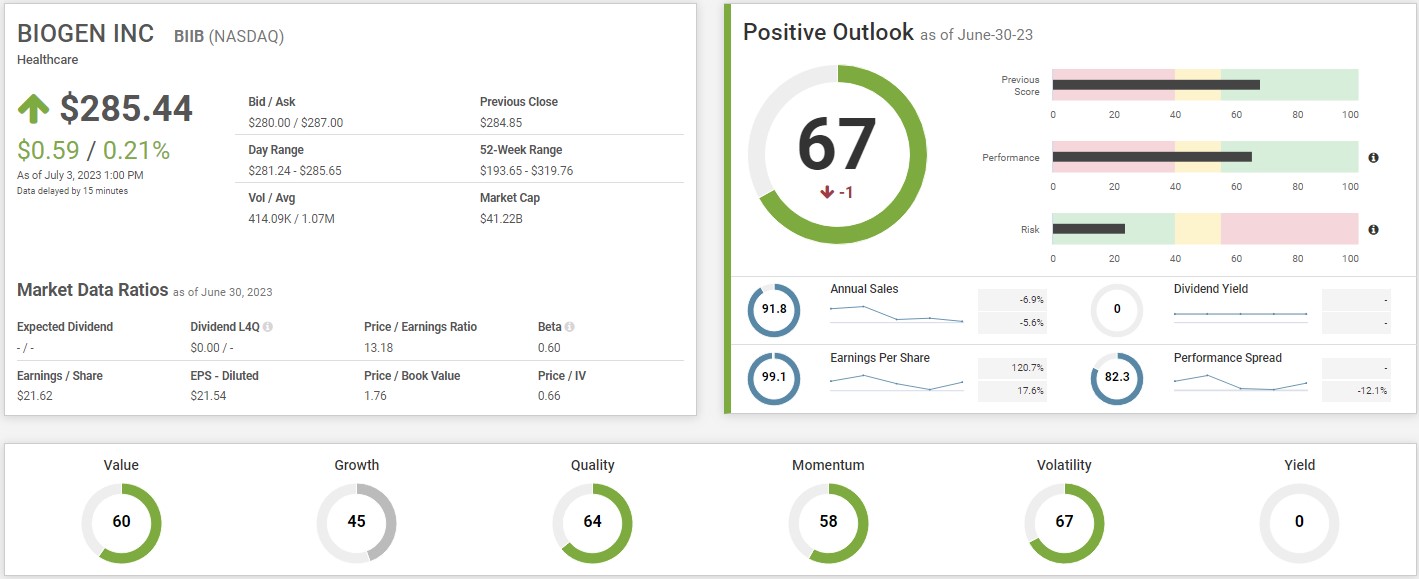Click the Day Range value $281.24 - $285.65

pyautogui.click(x=295, y=171)
